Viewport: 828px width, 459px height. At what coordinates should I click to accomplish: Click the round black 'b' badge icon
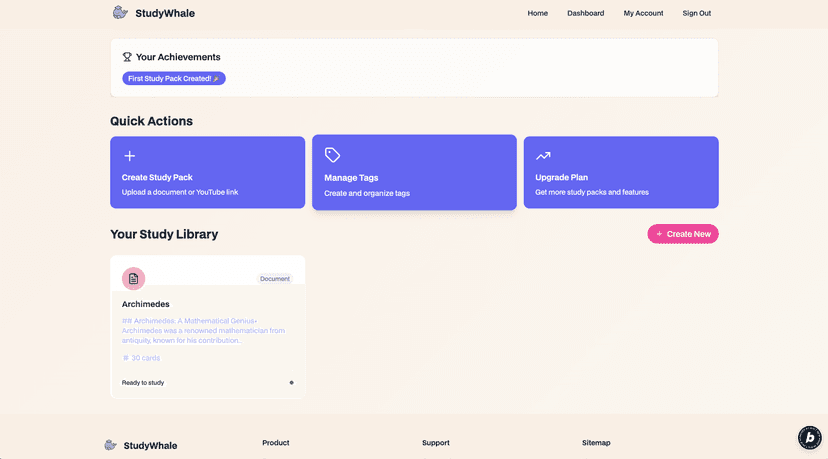[x=810, y=437]
